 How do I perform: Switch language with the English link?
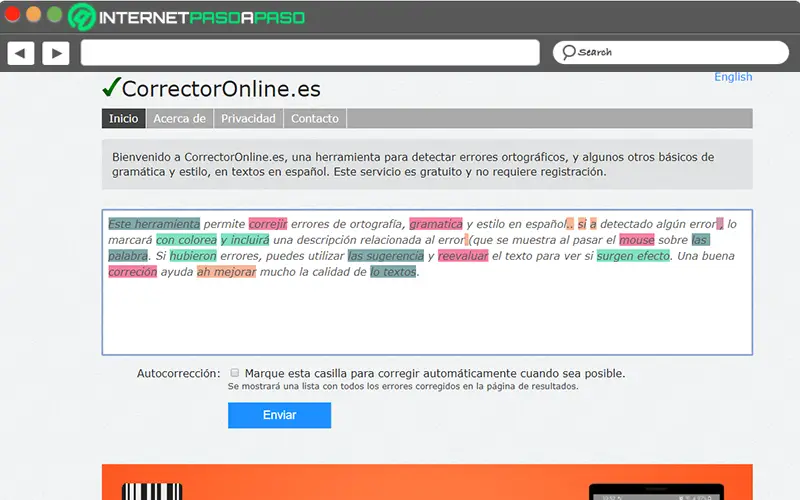pyautogui.click(x=733, y=77)
